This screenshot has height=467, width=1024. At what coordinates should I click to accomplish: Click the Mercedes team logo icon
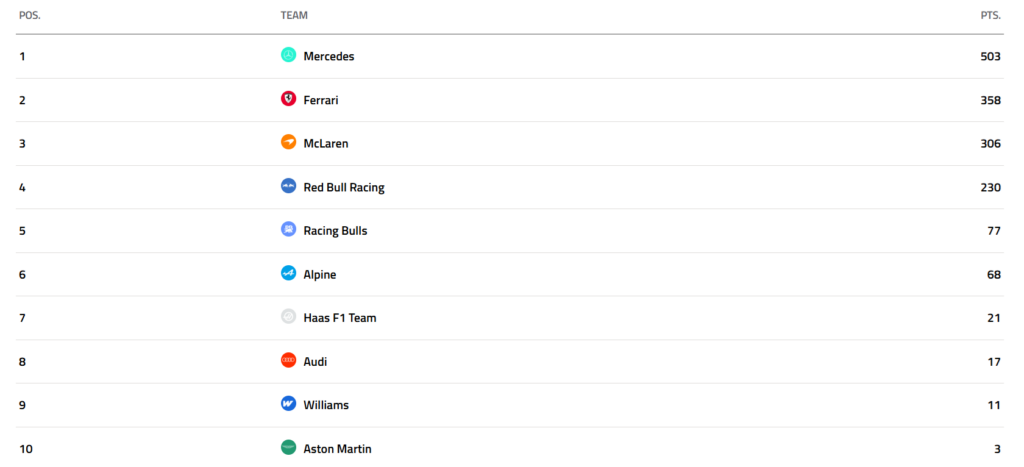point(288,56)
